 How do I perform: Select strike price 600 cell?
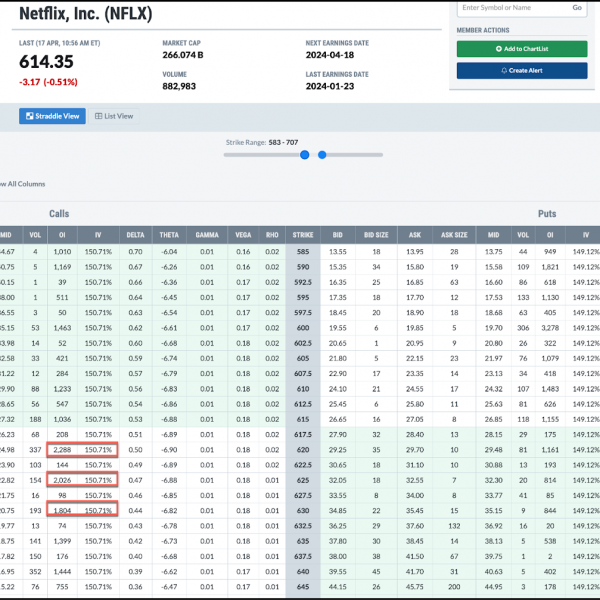303,328
